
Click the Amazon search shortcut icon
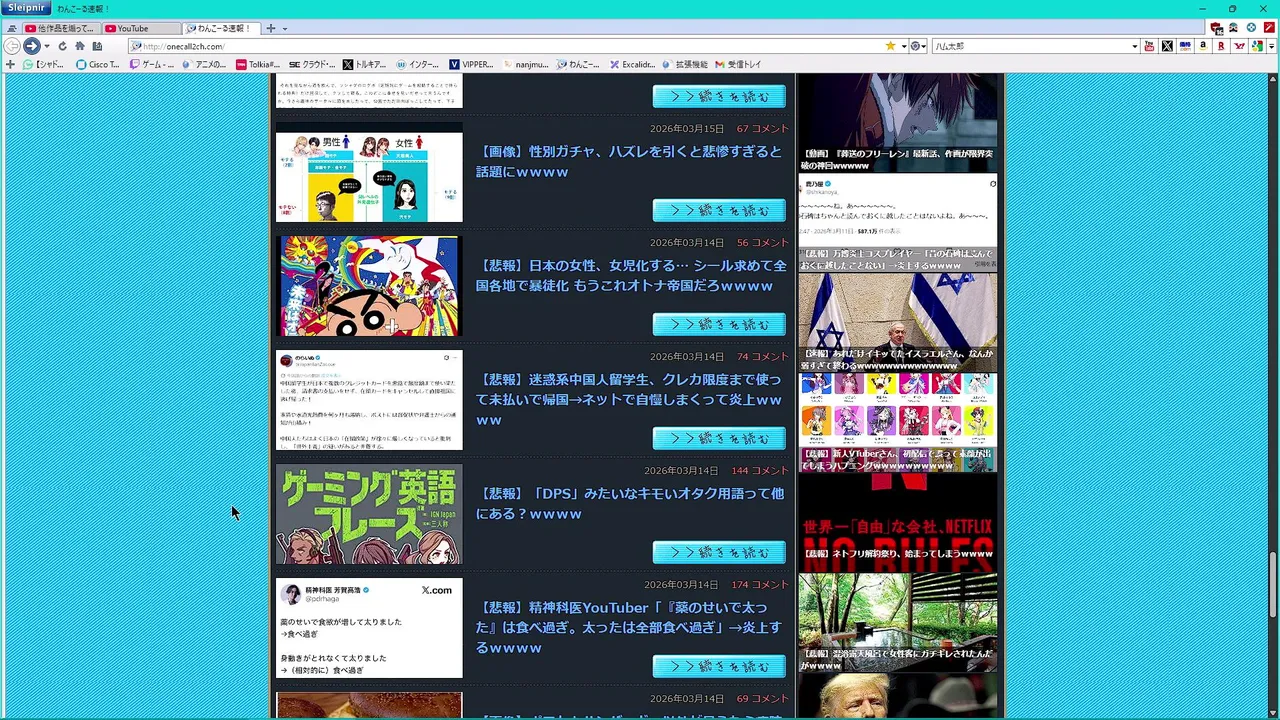click(1203, 46)
